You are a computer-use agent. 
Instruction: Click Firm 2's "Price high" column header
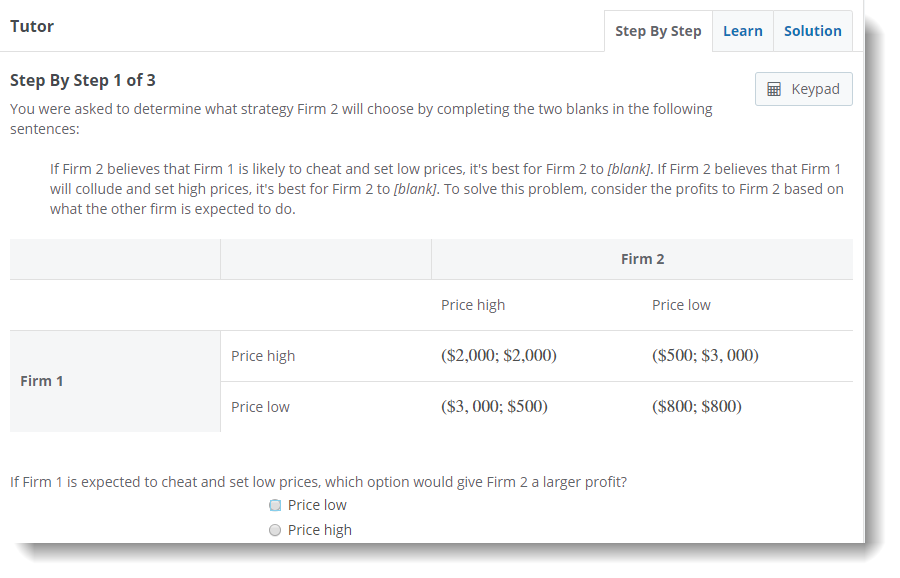(x=473, y=305)
